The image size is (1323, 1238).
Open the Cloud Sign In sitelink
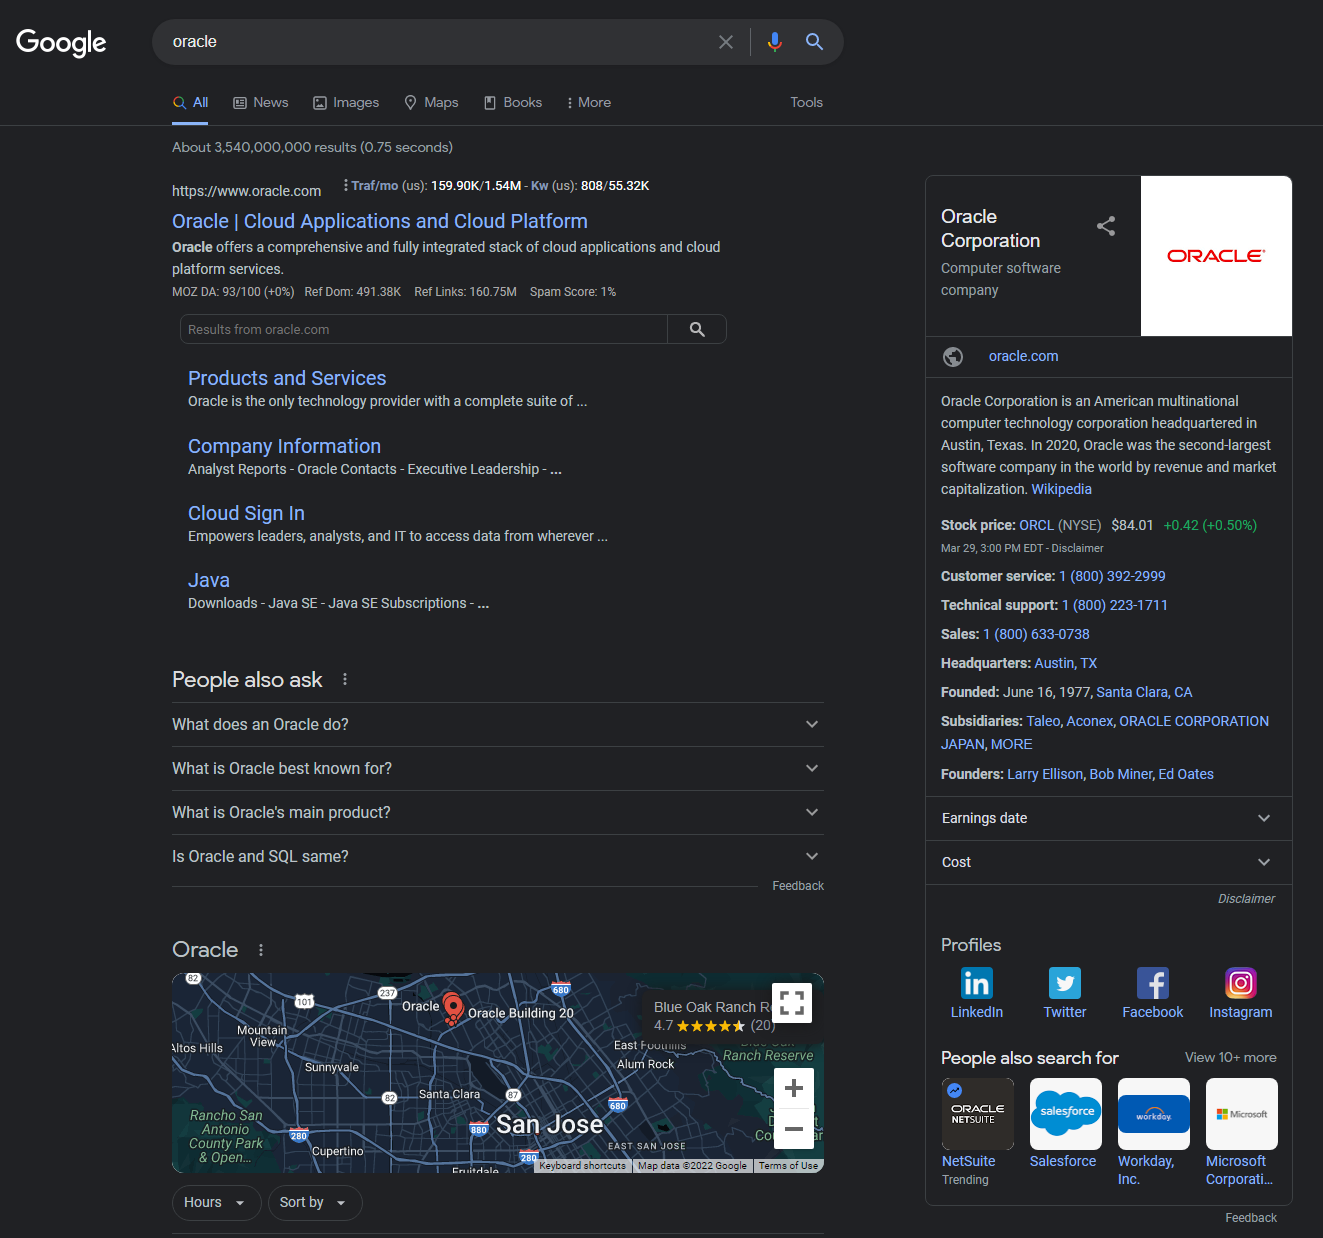246,513
